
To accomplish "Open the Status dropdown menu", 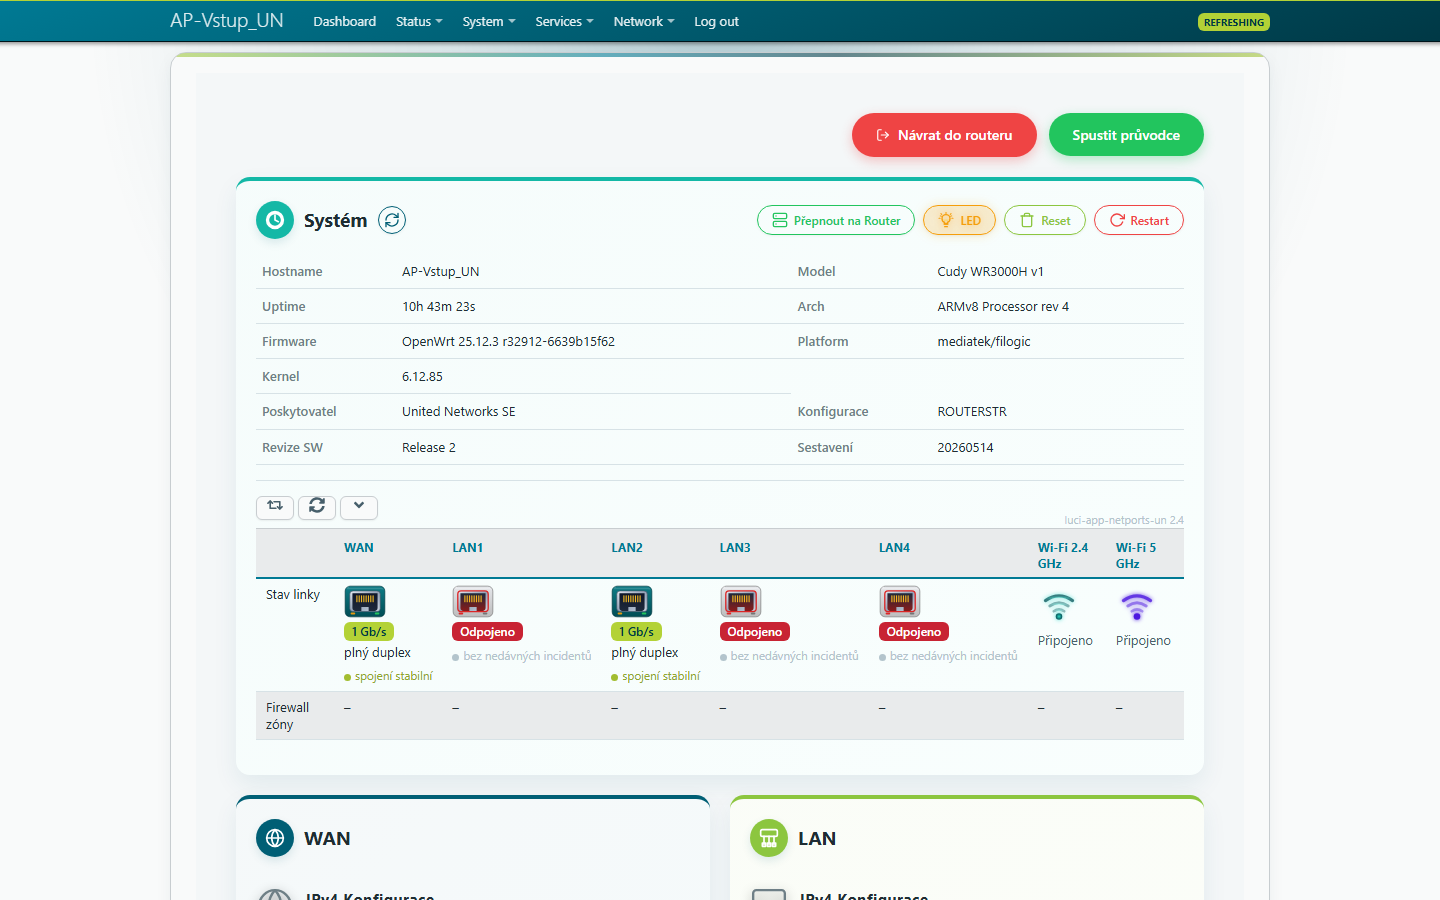I will coord(419,21).
